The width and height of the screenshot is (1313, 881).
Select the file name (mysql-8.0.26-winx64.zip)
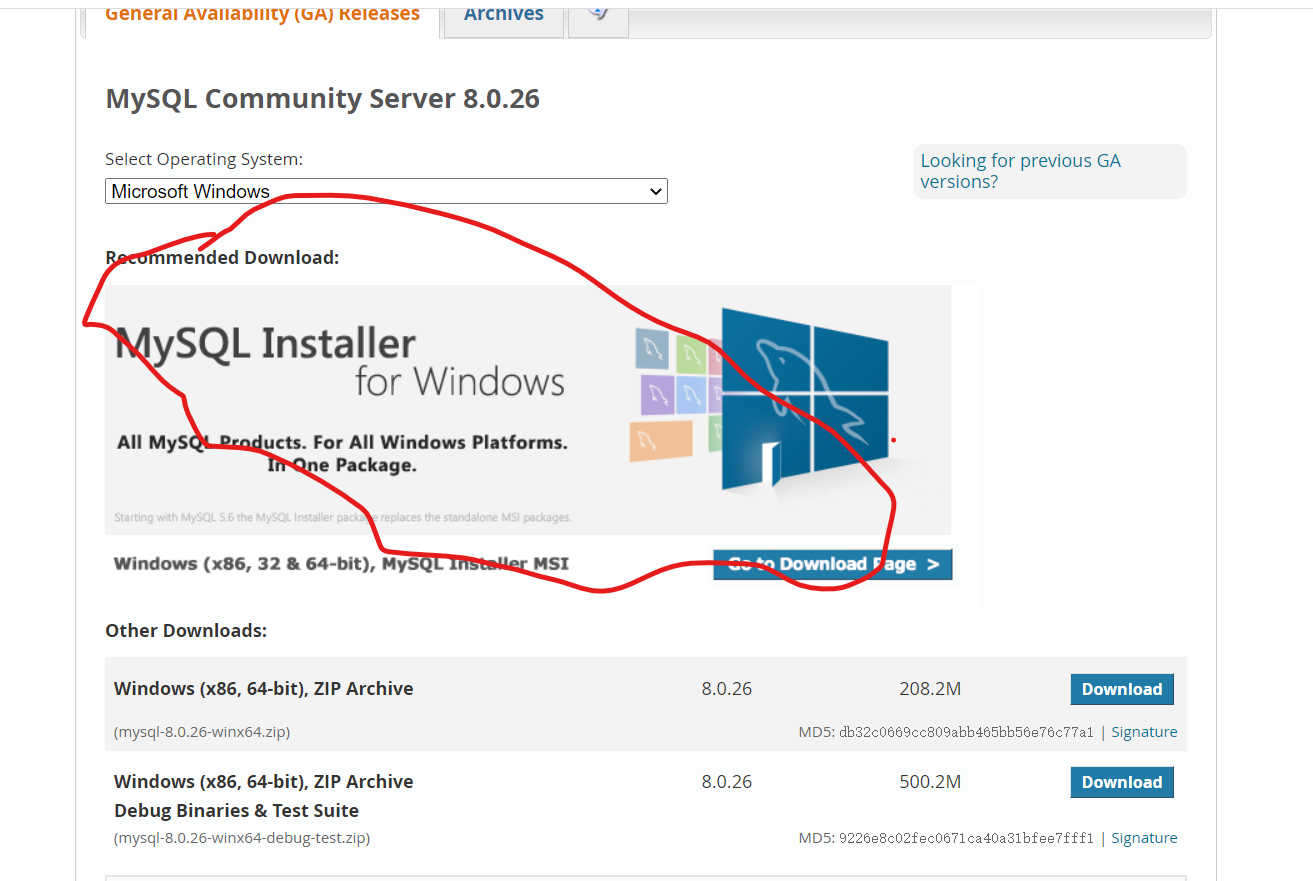coord(202,732)
